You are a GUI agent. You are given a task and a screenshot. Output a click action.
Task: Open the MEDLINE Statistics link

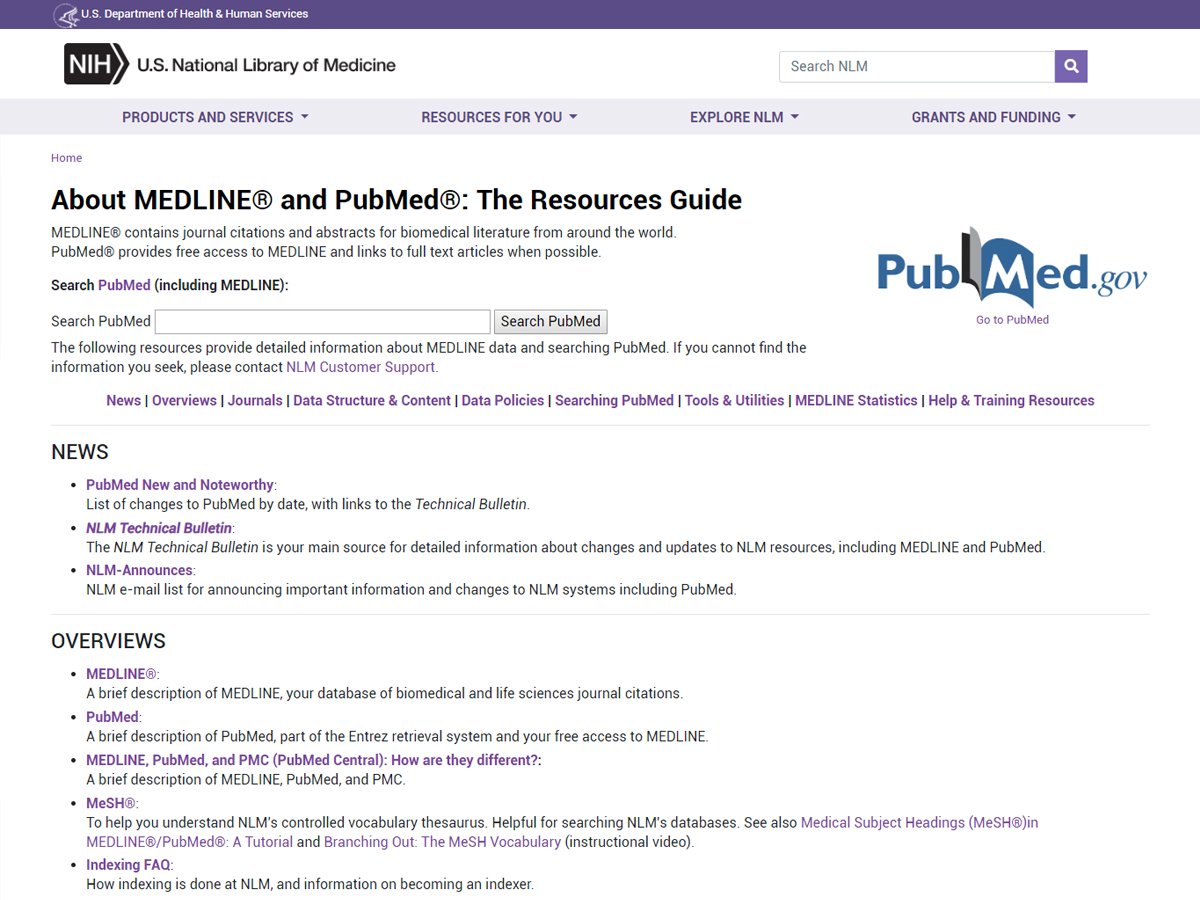click(856, 400)
